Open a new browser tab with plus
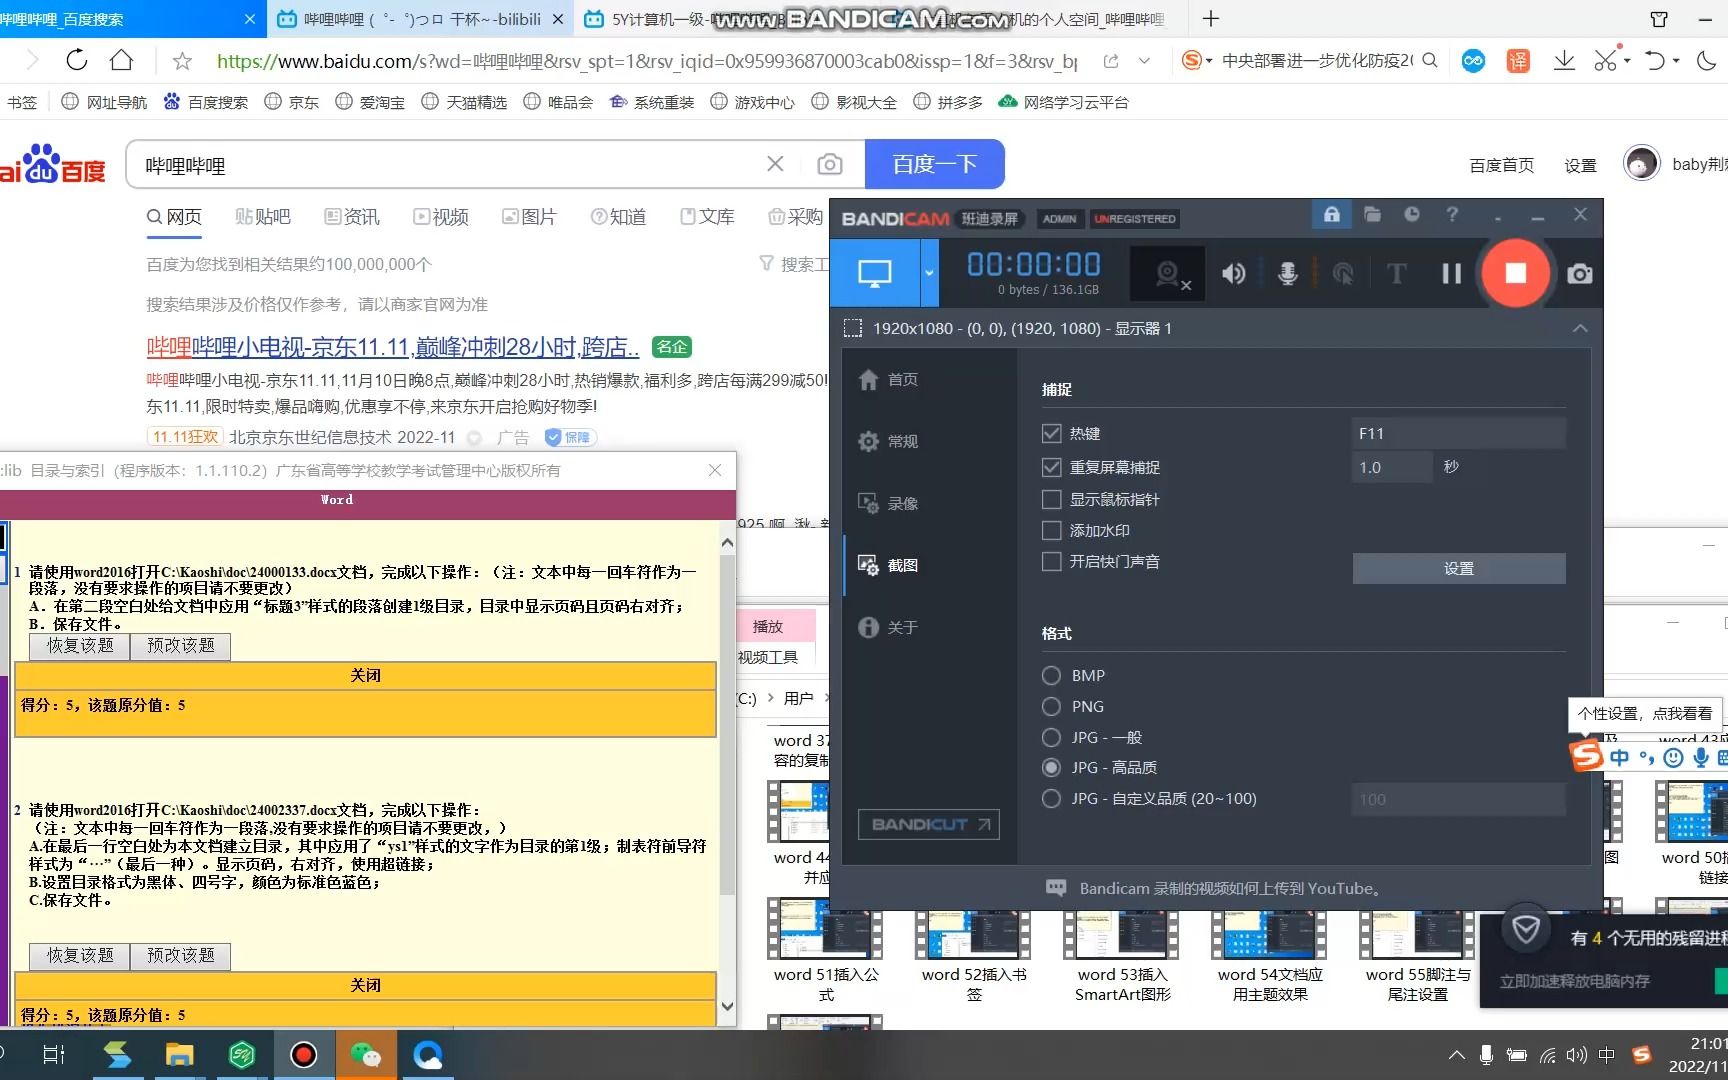The width and height of the screenshot is (1728, 1080). point(1211,19)
